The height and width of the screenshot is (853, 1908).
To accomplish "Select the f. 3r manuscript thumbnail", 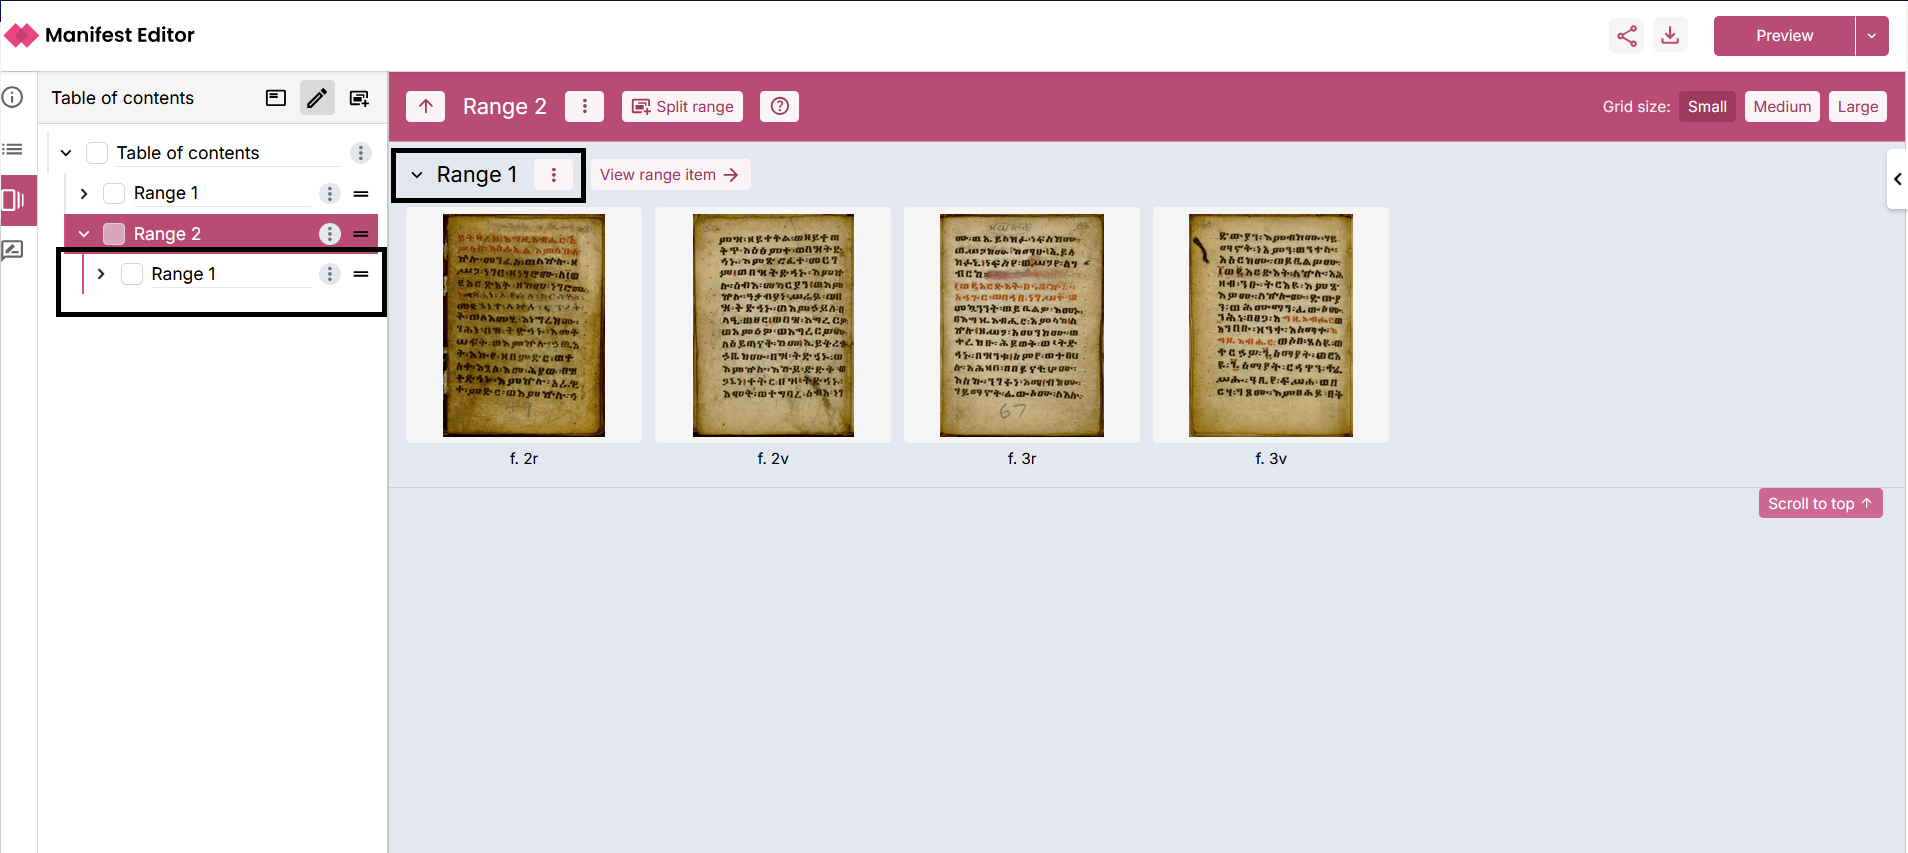I will pyautogui.click(x=1021, y=326).
